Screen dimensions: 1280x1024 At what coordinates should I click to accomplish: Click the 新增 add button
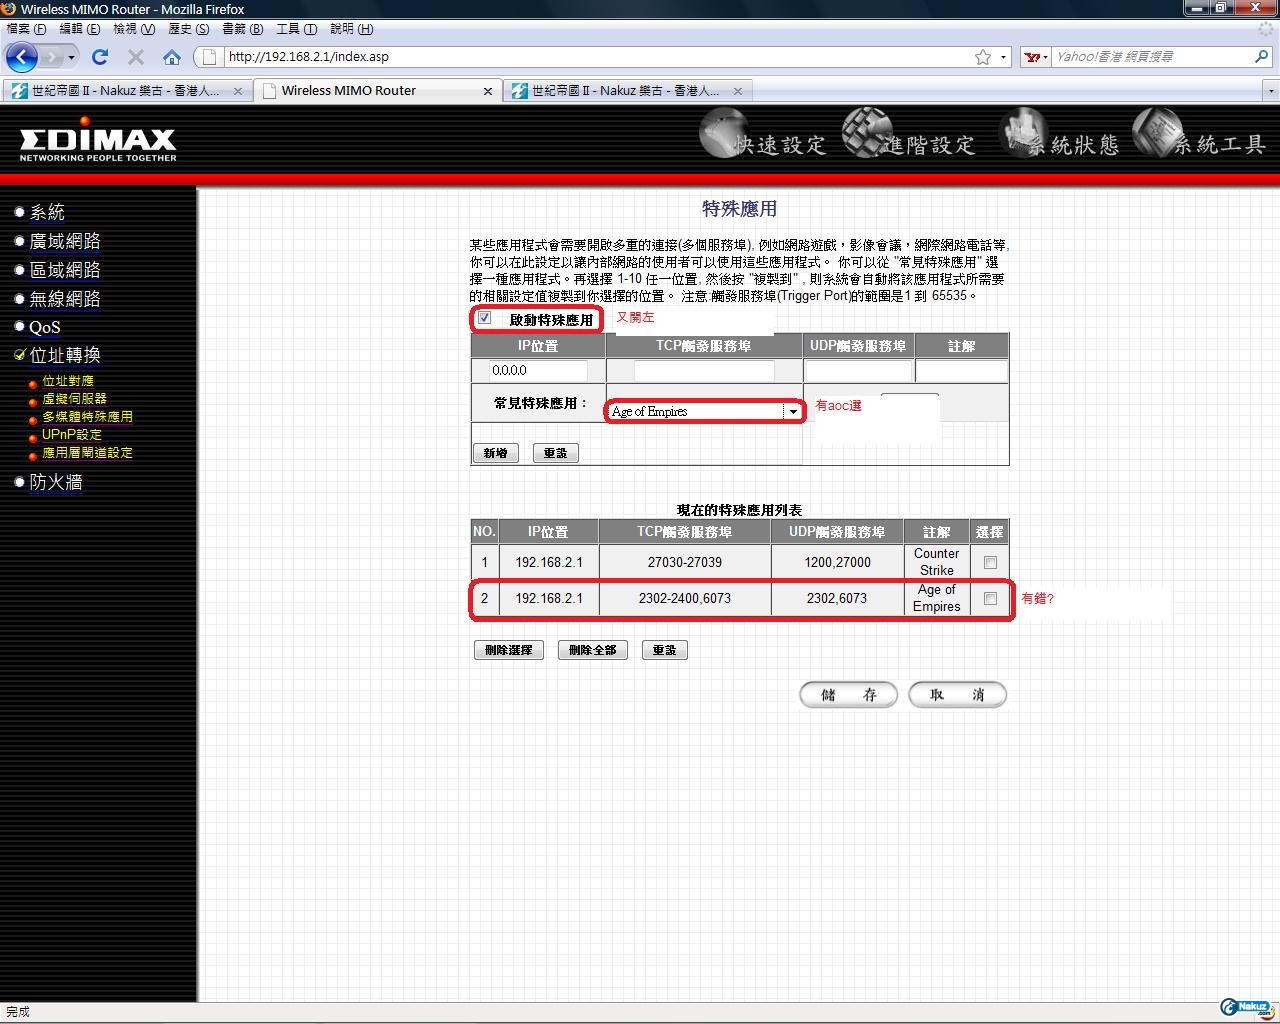point(495,453)
